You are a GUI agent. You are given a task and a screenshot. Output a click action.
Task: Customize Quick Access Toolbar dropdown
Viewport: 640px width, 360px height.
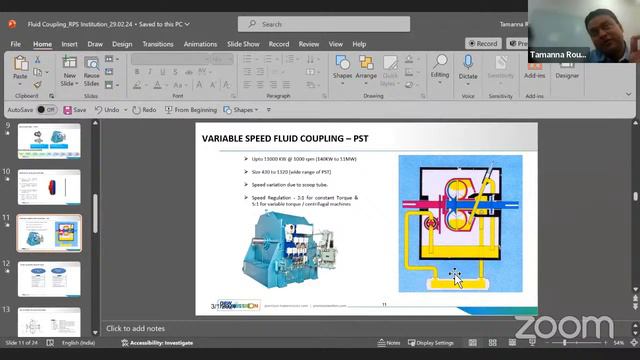269,110
